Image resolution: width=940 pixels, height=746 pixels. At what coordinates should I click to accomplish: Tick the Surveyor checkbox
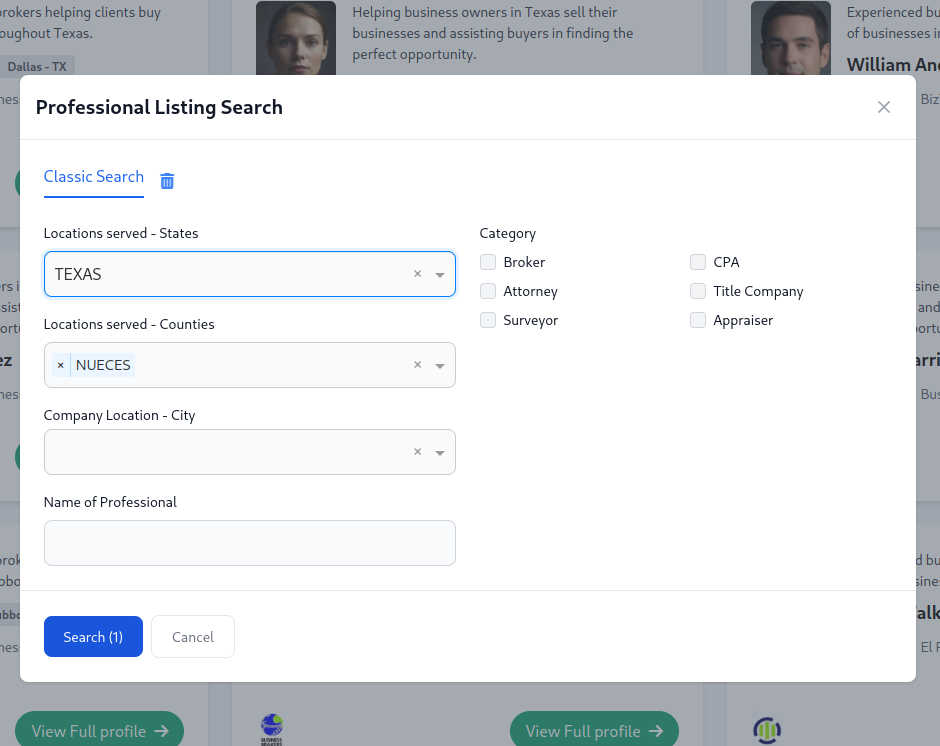pyautogui.click(x=488, y=320)
